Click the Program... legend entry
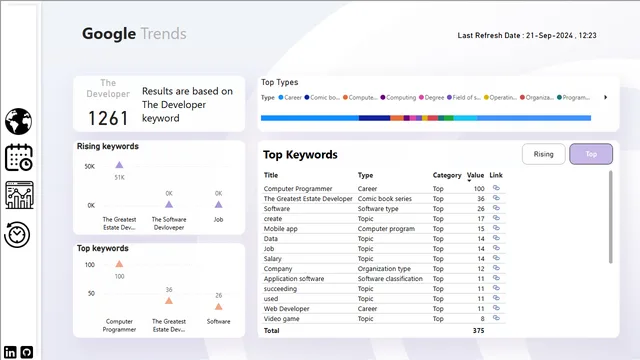Viewport: 640px width, 360px height. tap(573, 98)
